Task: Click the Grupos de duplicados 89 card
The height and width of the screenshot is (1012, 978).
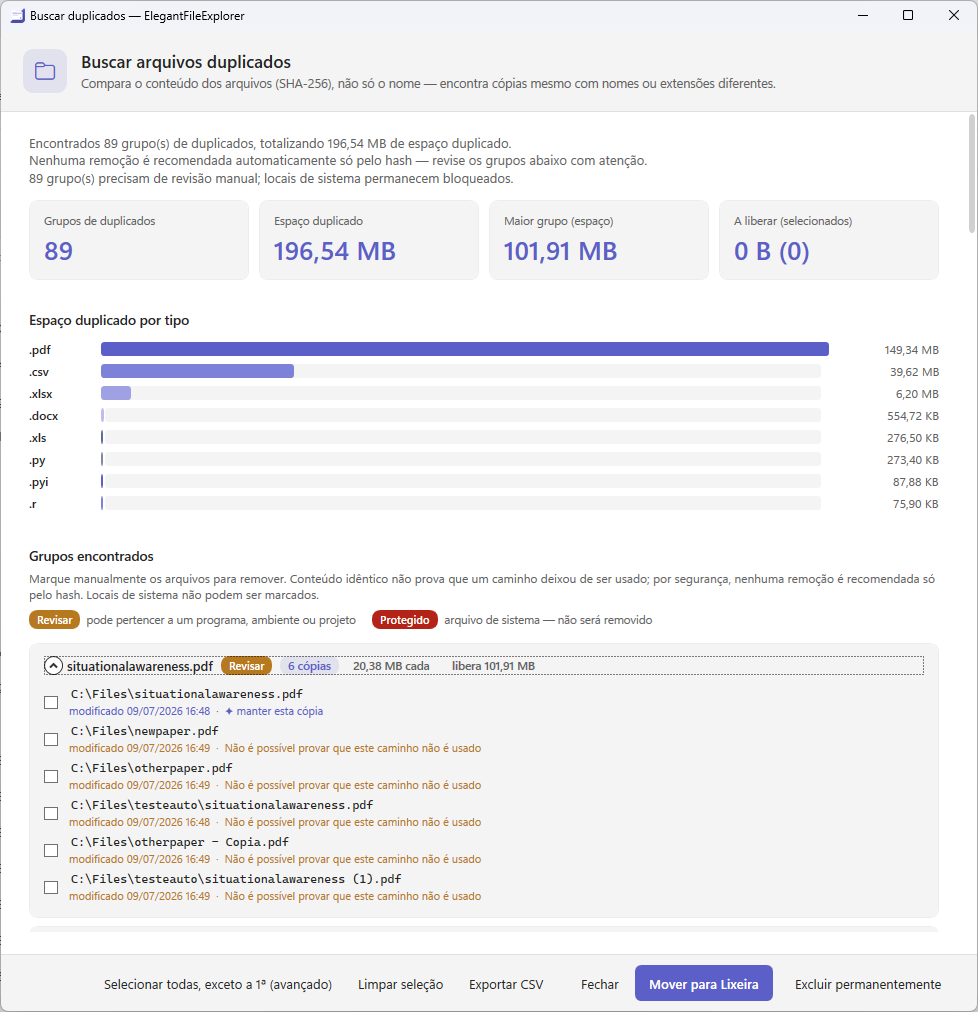Action: point(139,240)
